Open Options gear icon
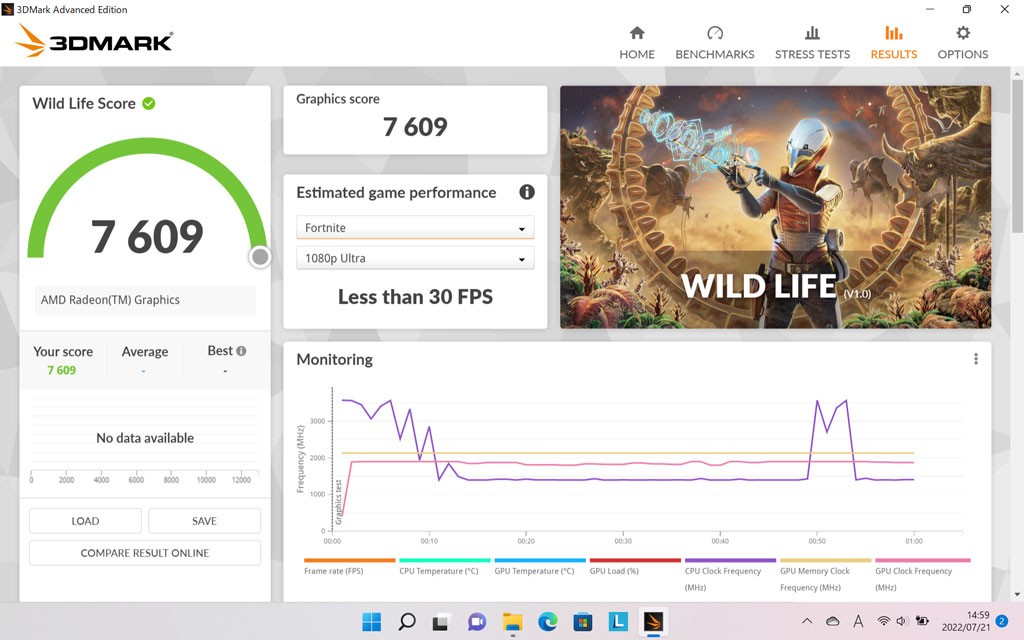 click(962, 34)
